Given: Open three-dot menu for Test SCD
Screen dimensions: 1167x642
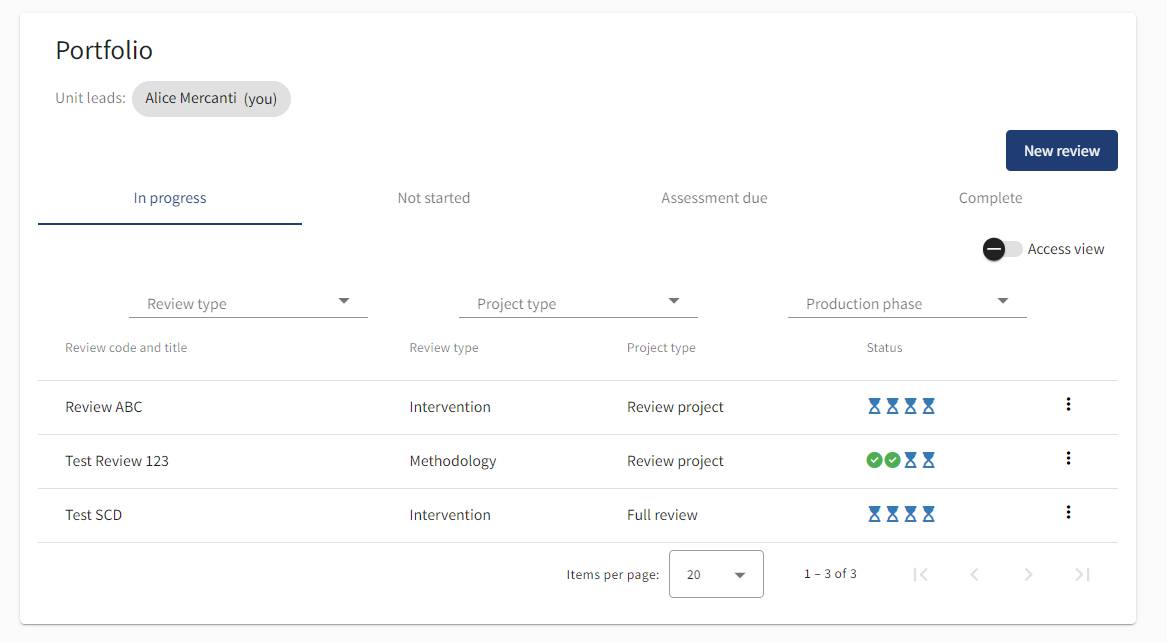Looking at the screenshot, I should pyautogui.click(x=1068, y=513).
